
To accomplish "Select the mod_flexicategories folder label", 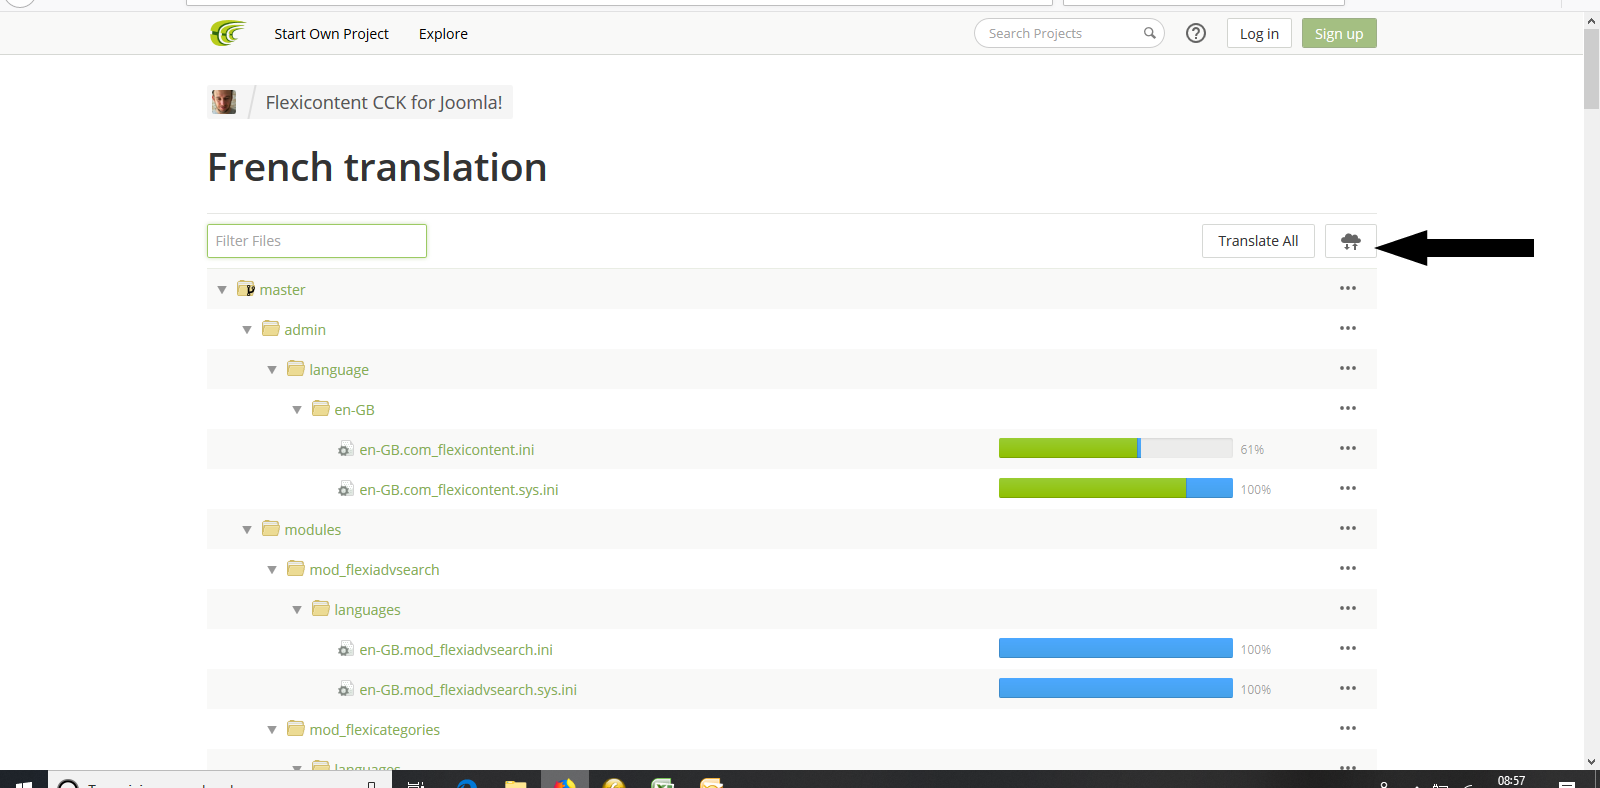I will 375,730.
